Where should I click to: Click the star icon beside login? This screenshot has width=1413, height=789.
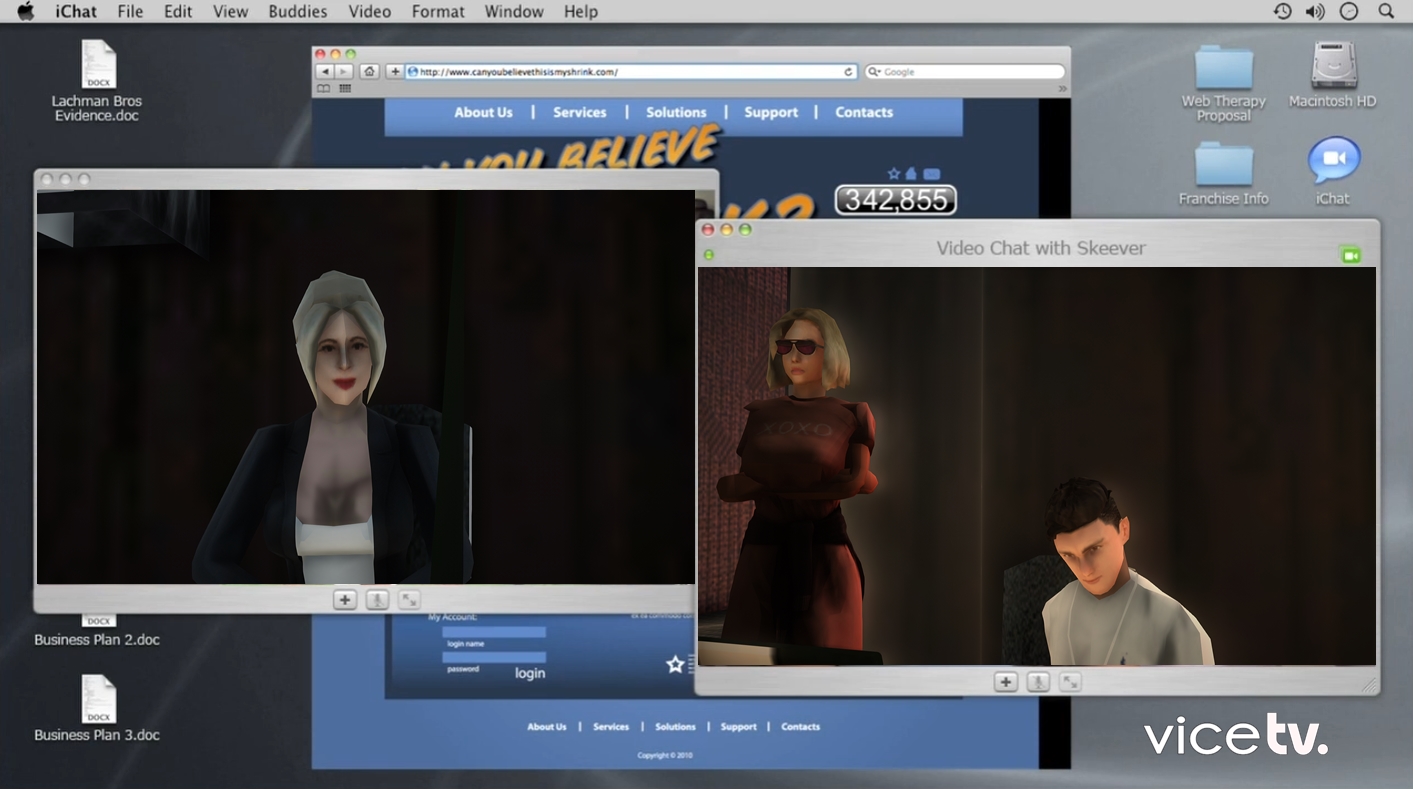point(675,664)
